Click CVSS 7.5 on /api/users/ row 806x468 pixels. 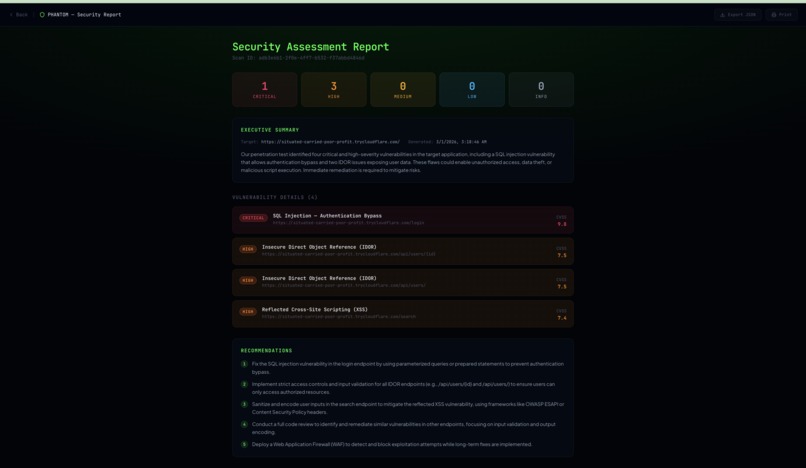pyautogui.click(x=562, y=287)
